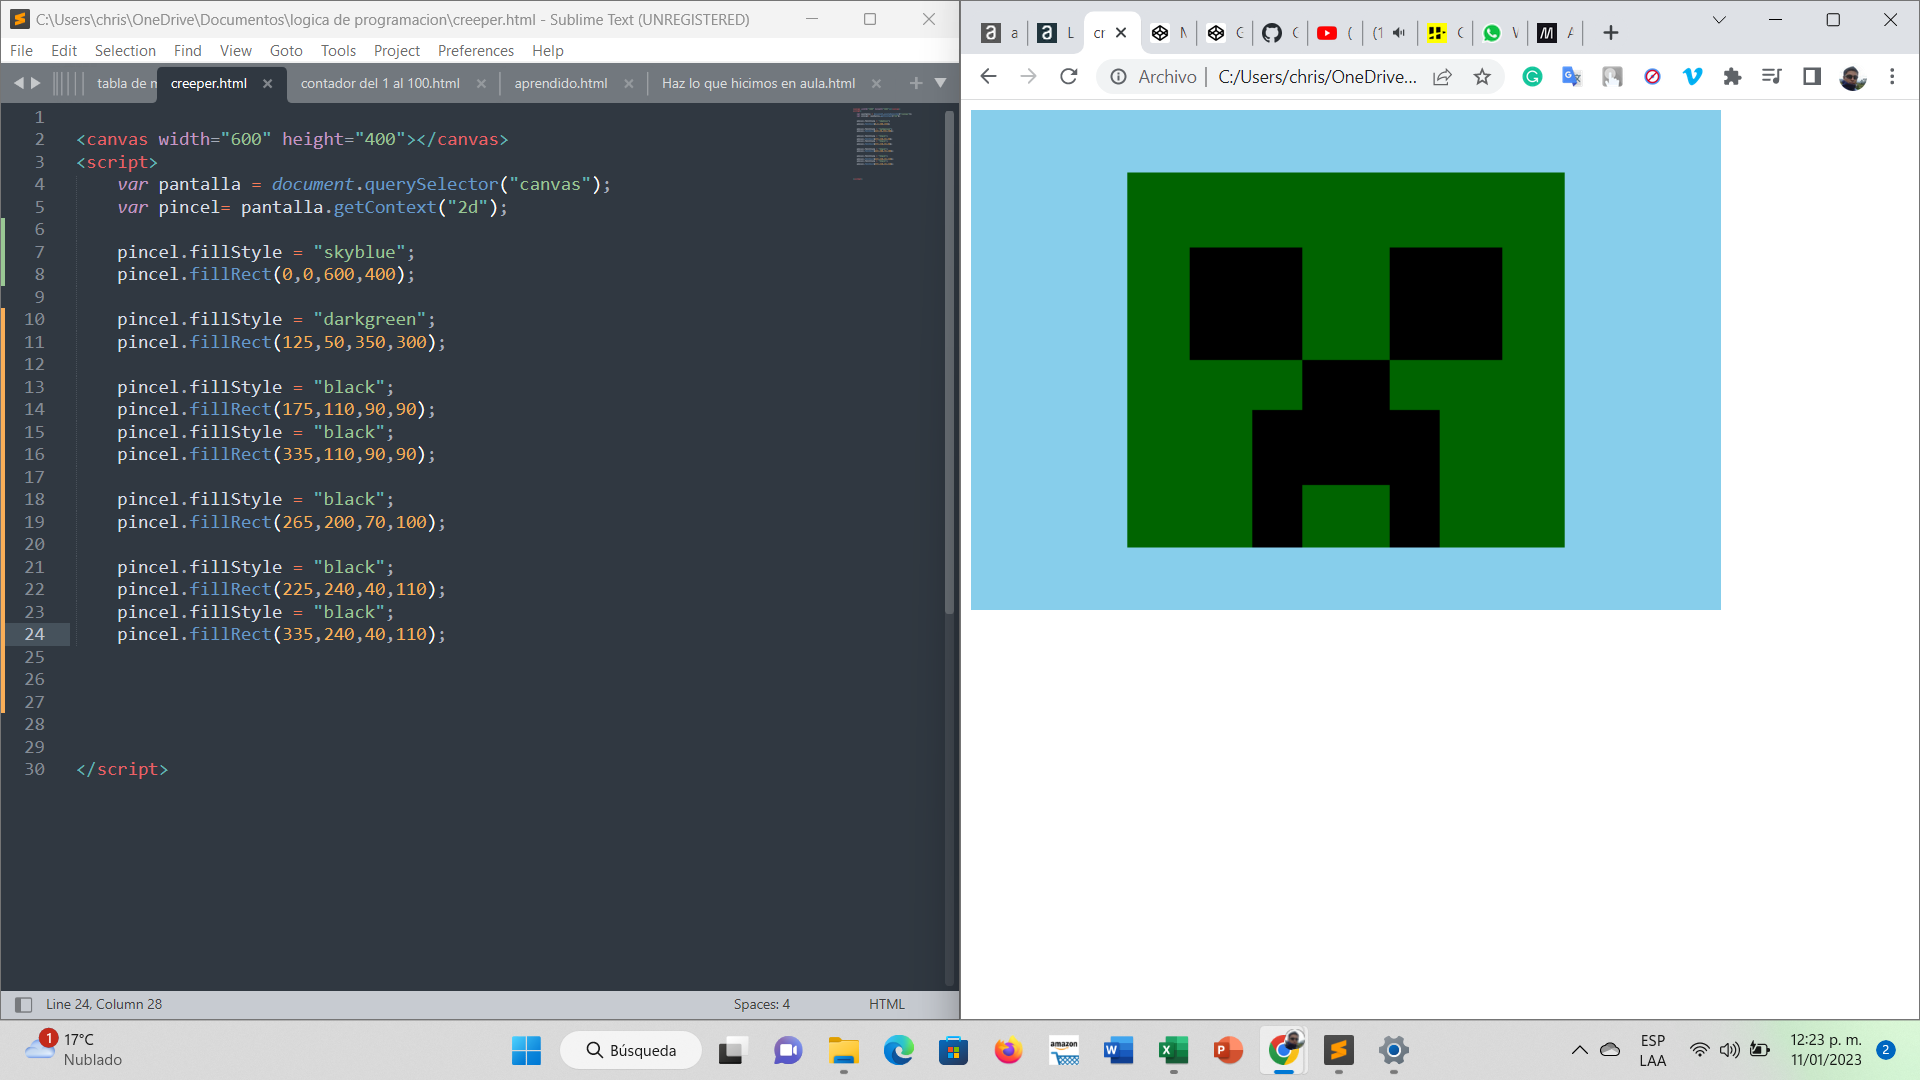Switch to the aprendido.html tab
1920x1080 pixels.
560,84
